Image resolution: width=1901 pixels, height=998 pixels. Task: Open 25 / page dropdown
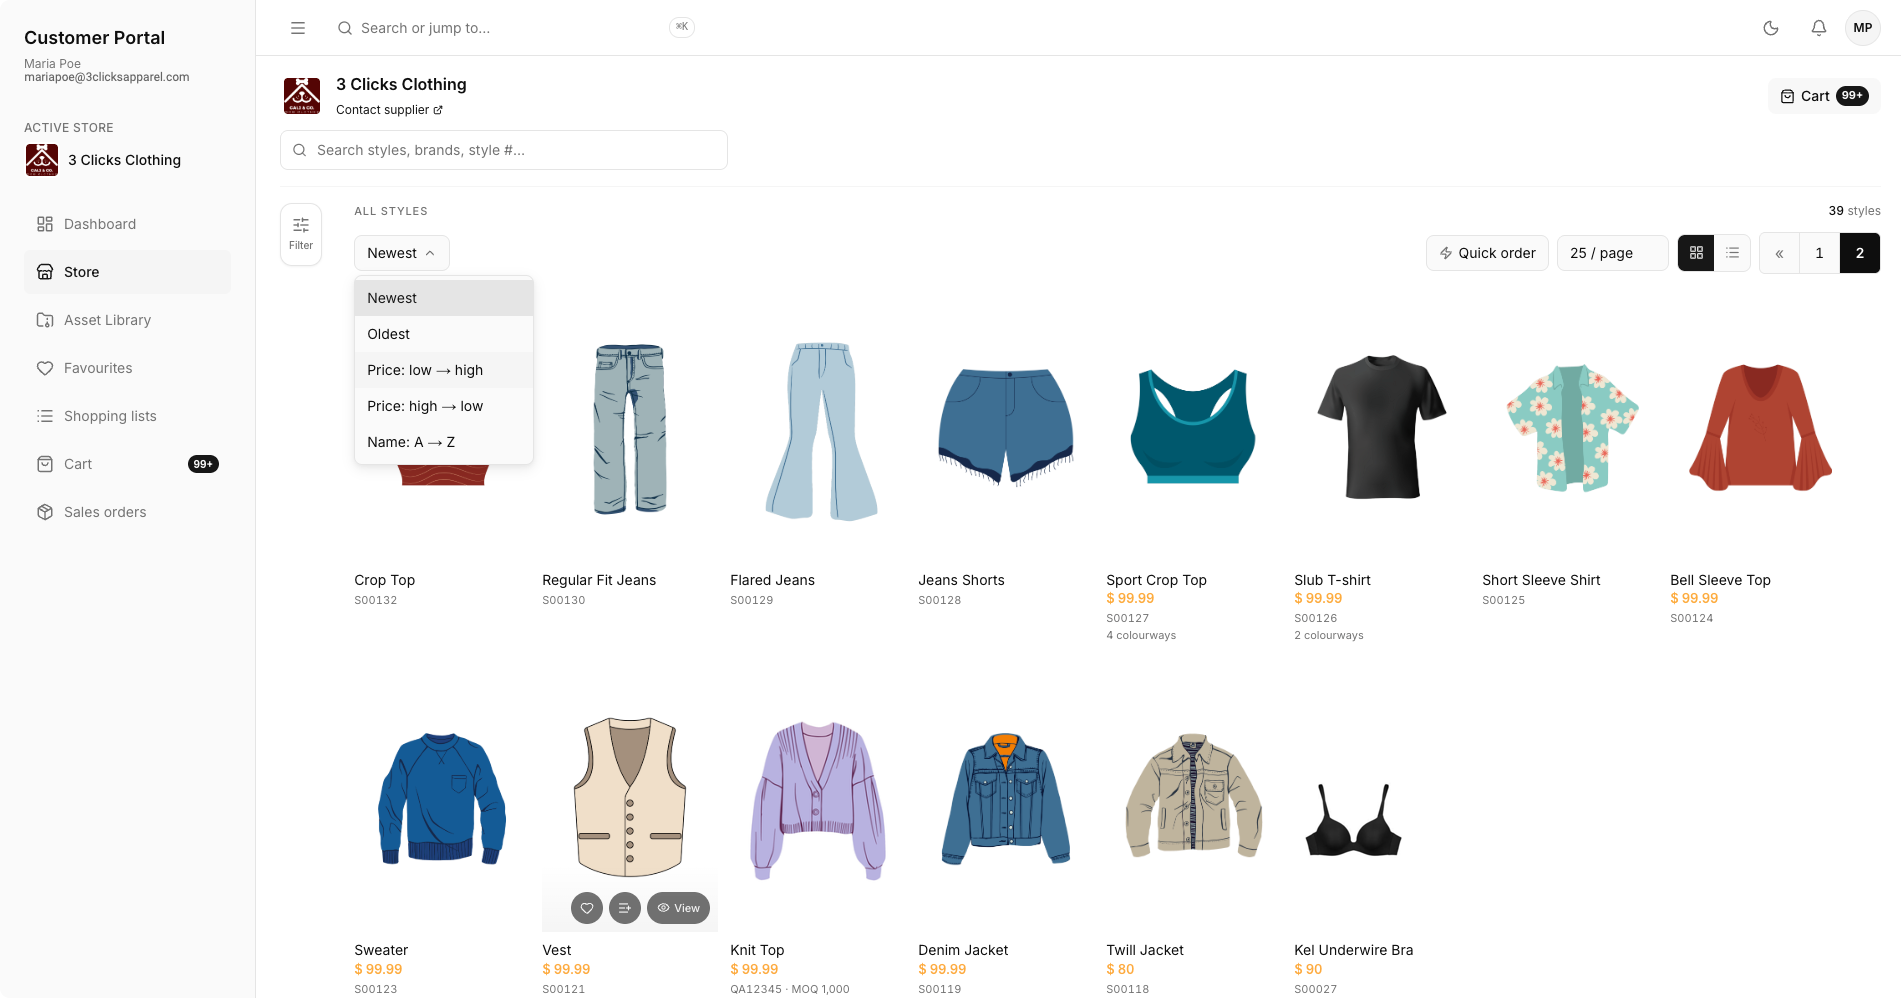click(1612, 253)
